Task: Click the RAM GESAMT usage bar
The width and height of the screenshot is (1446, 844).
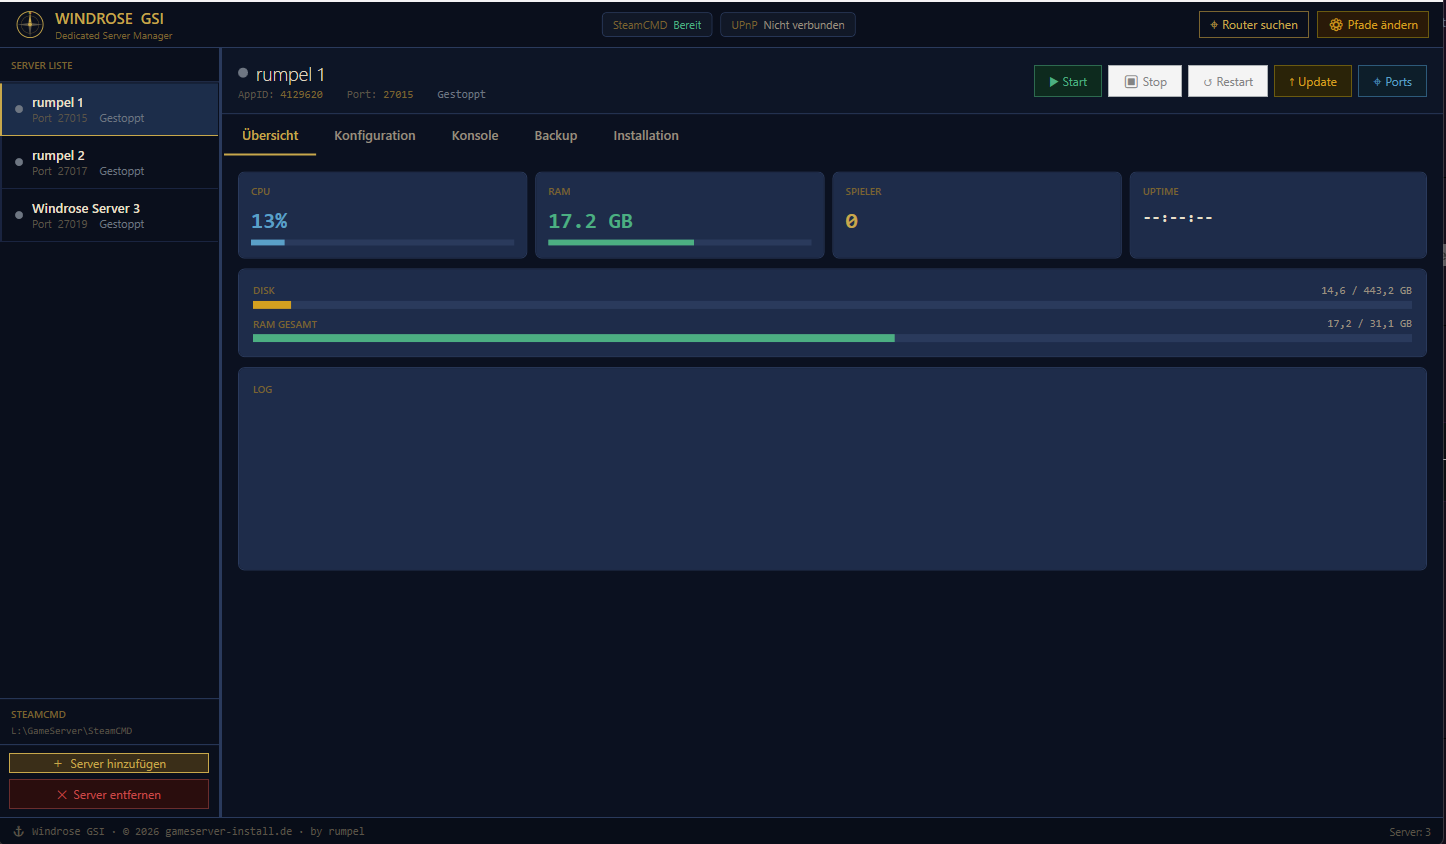Action: [x=832, y=338]
